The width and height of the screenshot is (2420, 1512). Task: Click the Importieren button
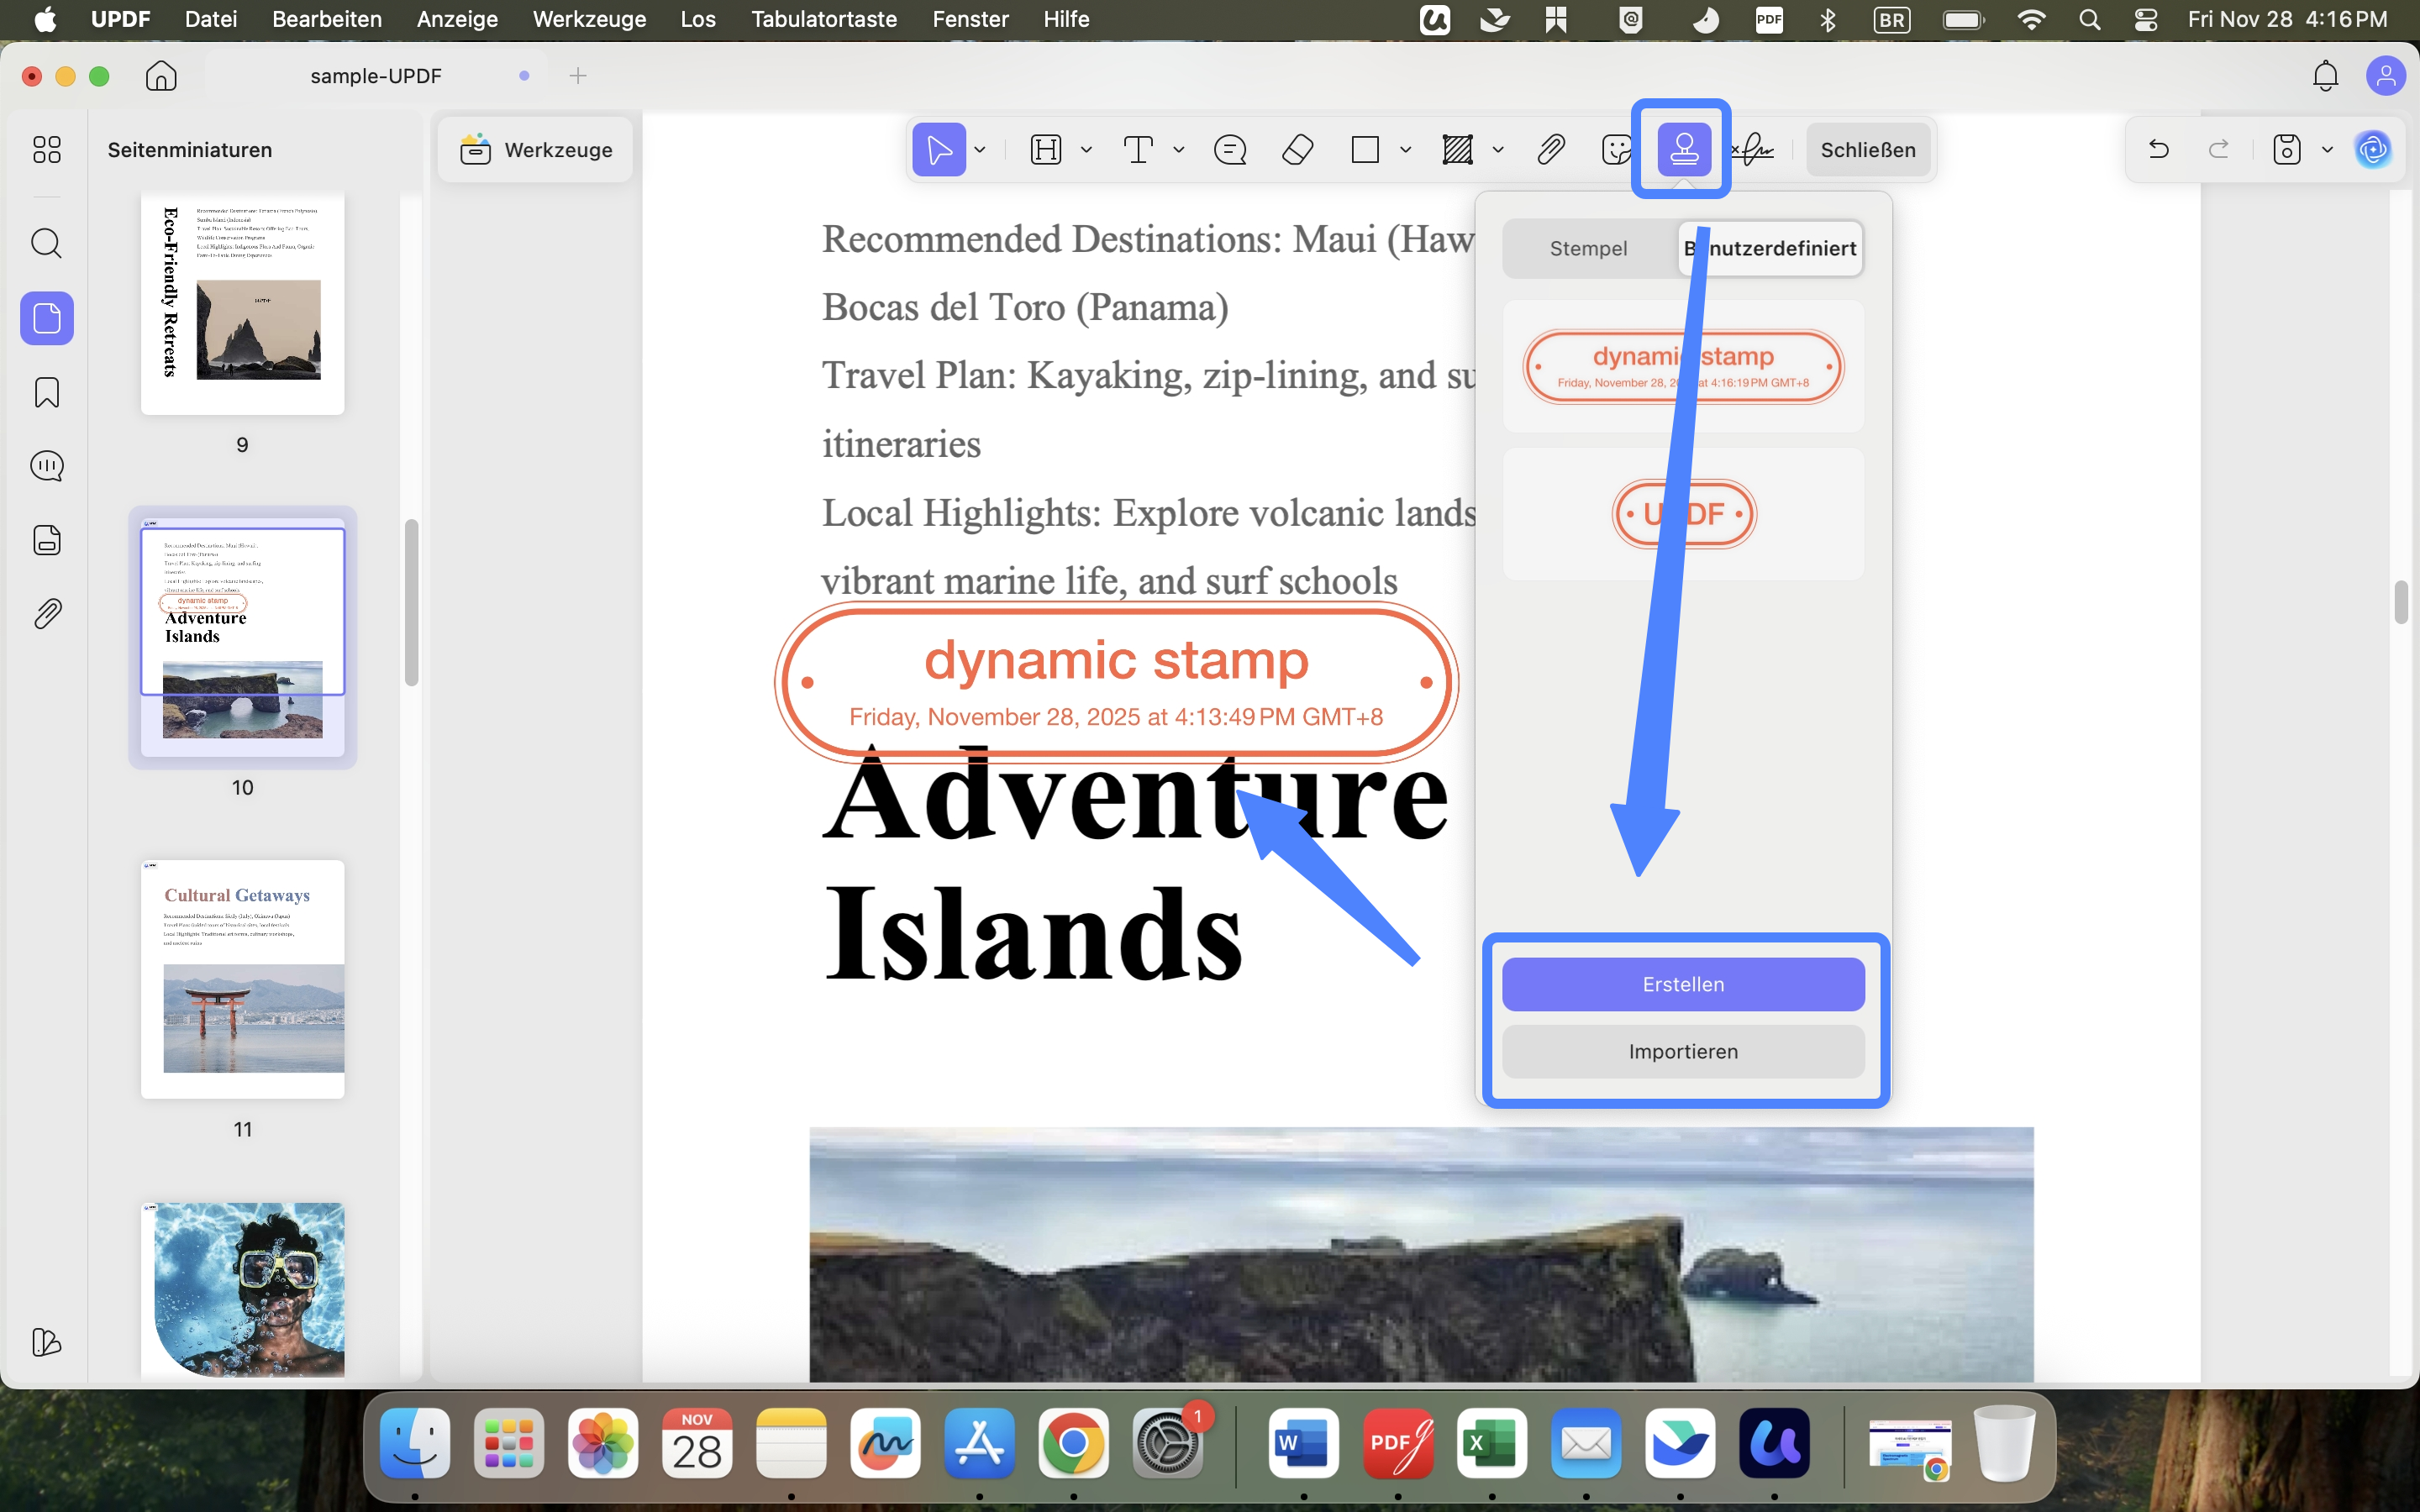[x=1683, y=1051]
